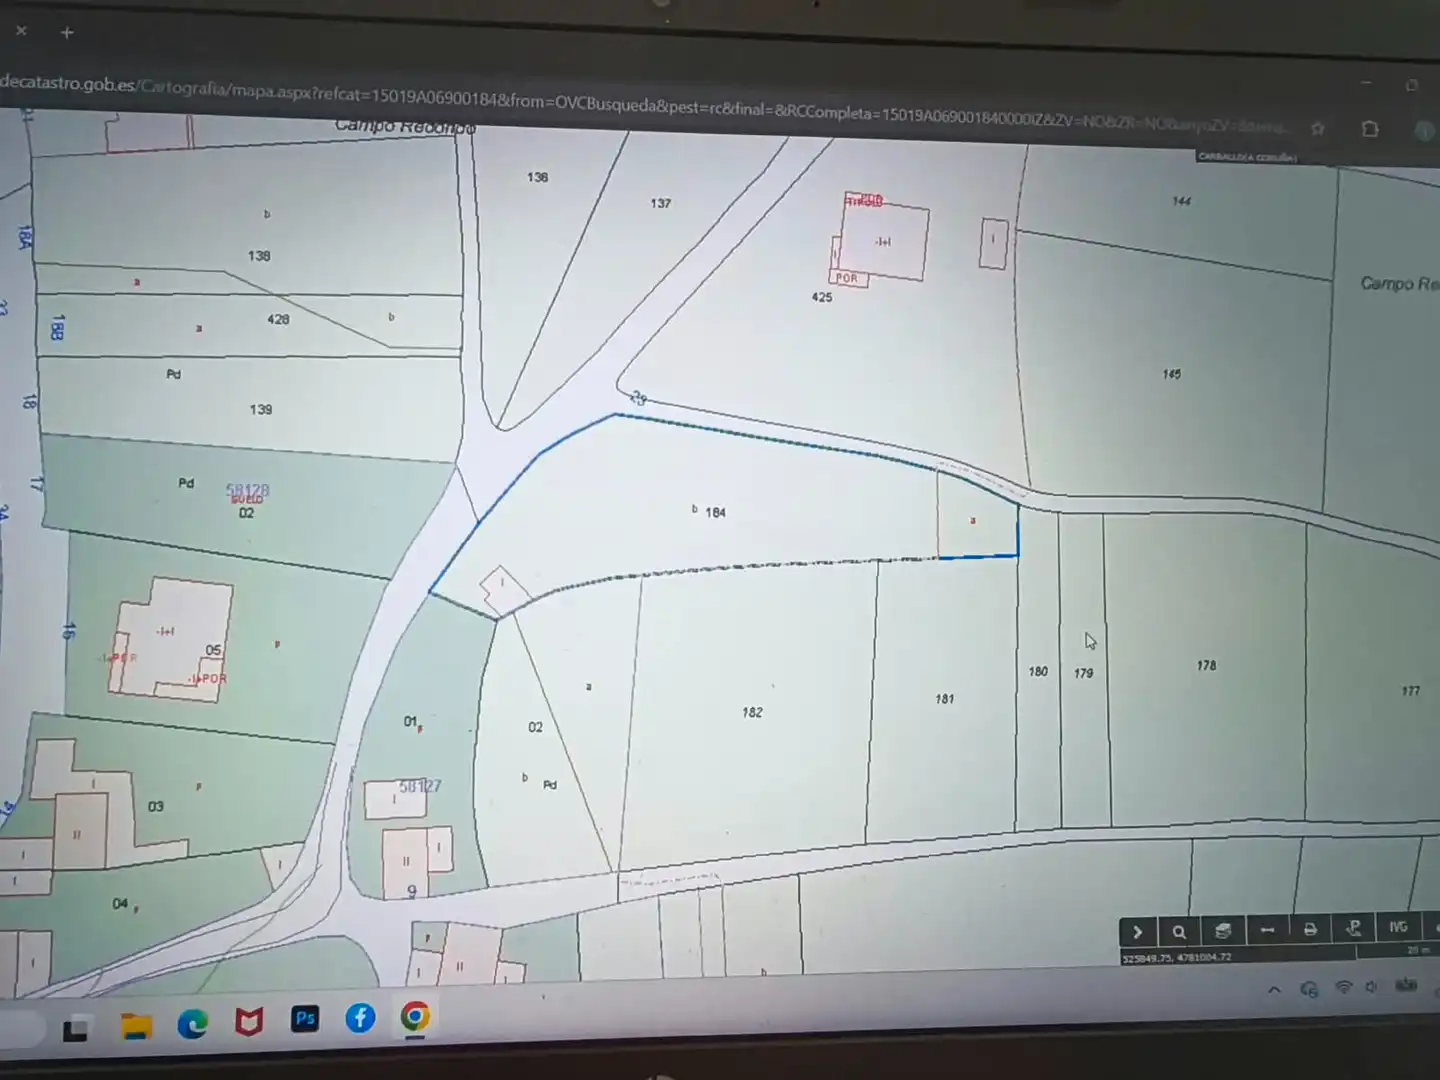The width and height of the screenshot is (1440, 1080).
Task: Expand the map toolbar arrow button
Action: [1137, 932]
